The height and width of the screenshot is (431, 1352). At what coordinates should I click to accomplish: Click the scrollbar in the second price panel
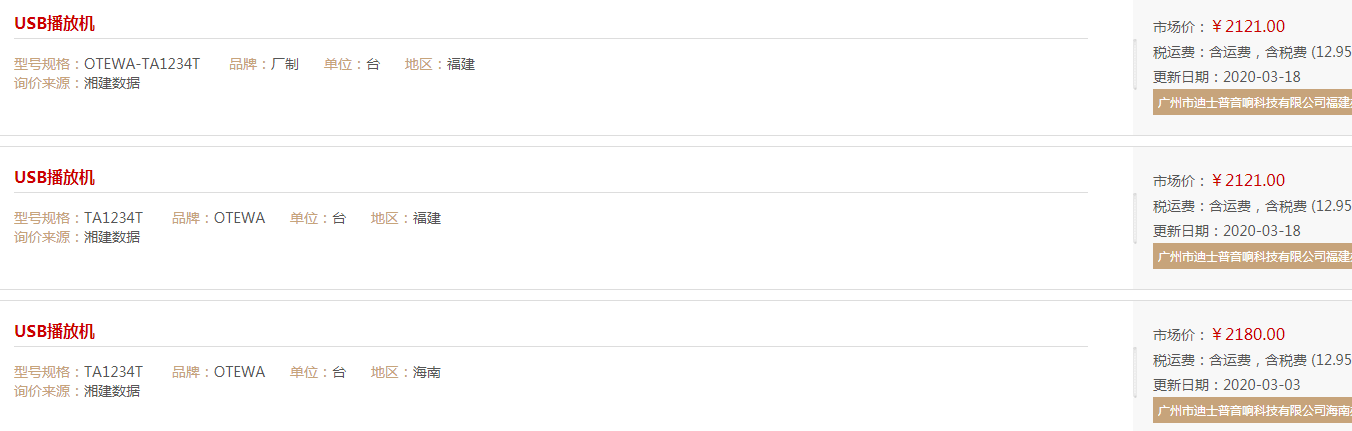(1135, 218)
